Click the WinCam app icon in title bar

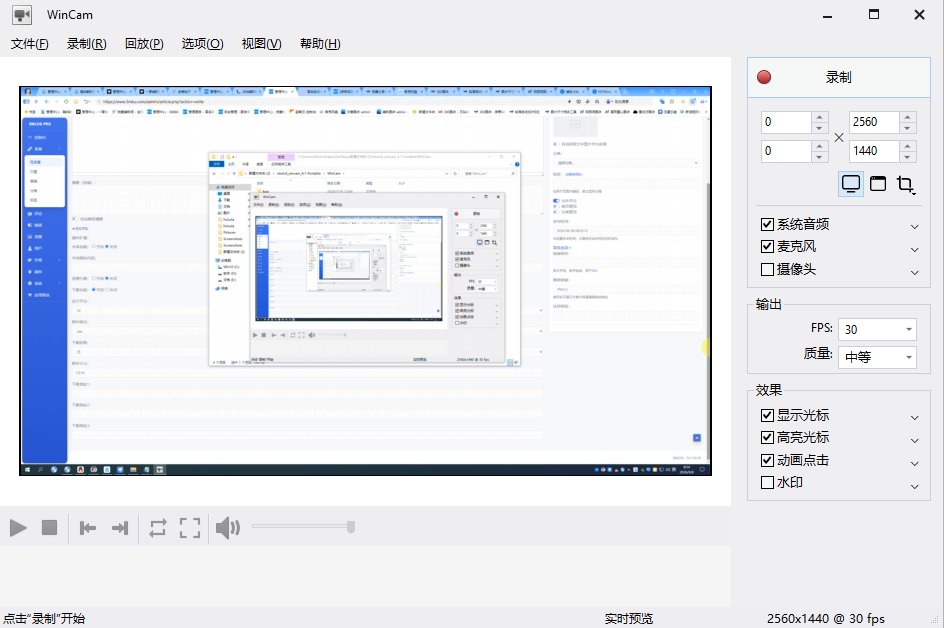pyautogui.click(x=22, y=14)
